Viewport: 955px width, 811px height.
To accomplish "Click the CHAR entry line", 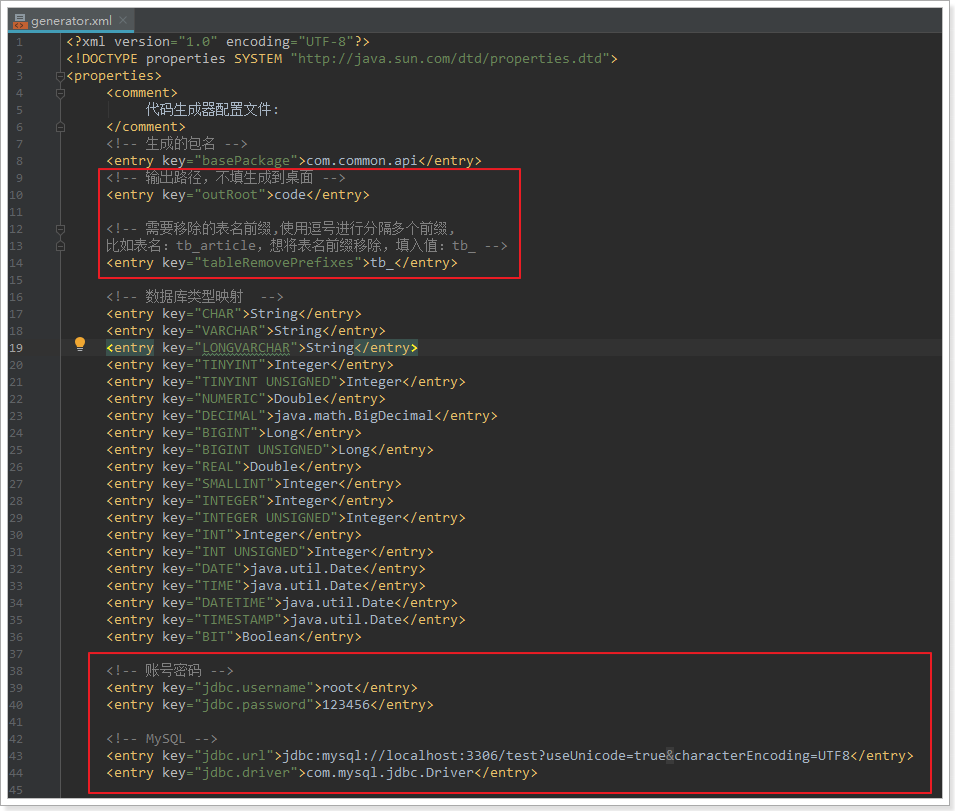I will (x=234, y=314).
